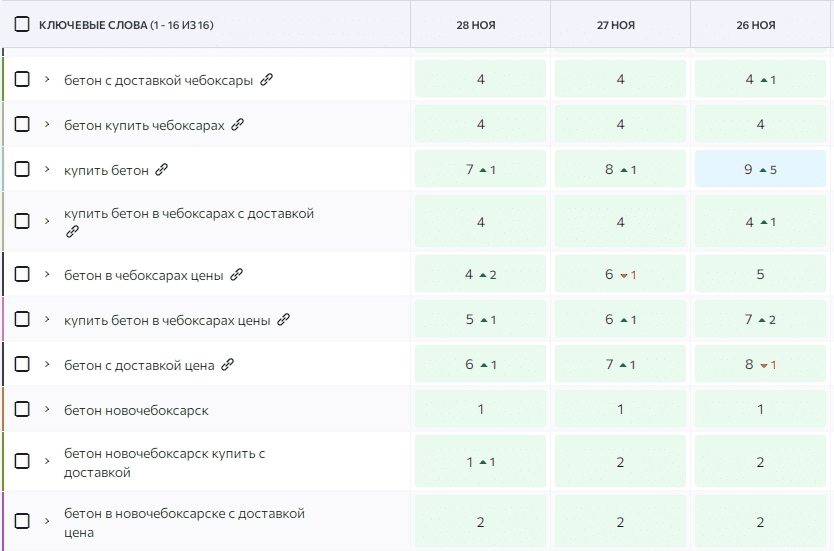The height and width of the screenshot is (551, 834).
Task: Expand the "бетон с доставкой чебоксары" row
Action: point(47,79)
